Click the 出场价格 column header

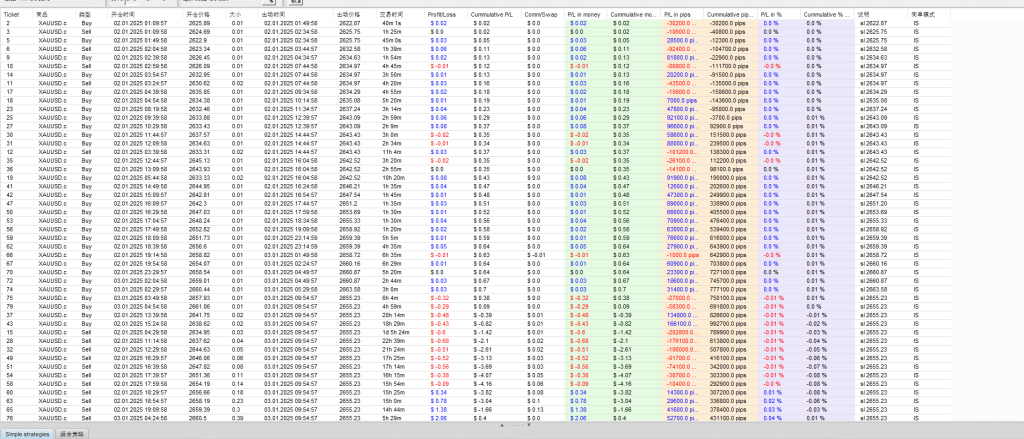(x=349, y=16)
